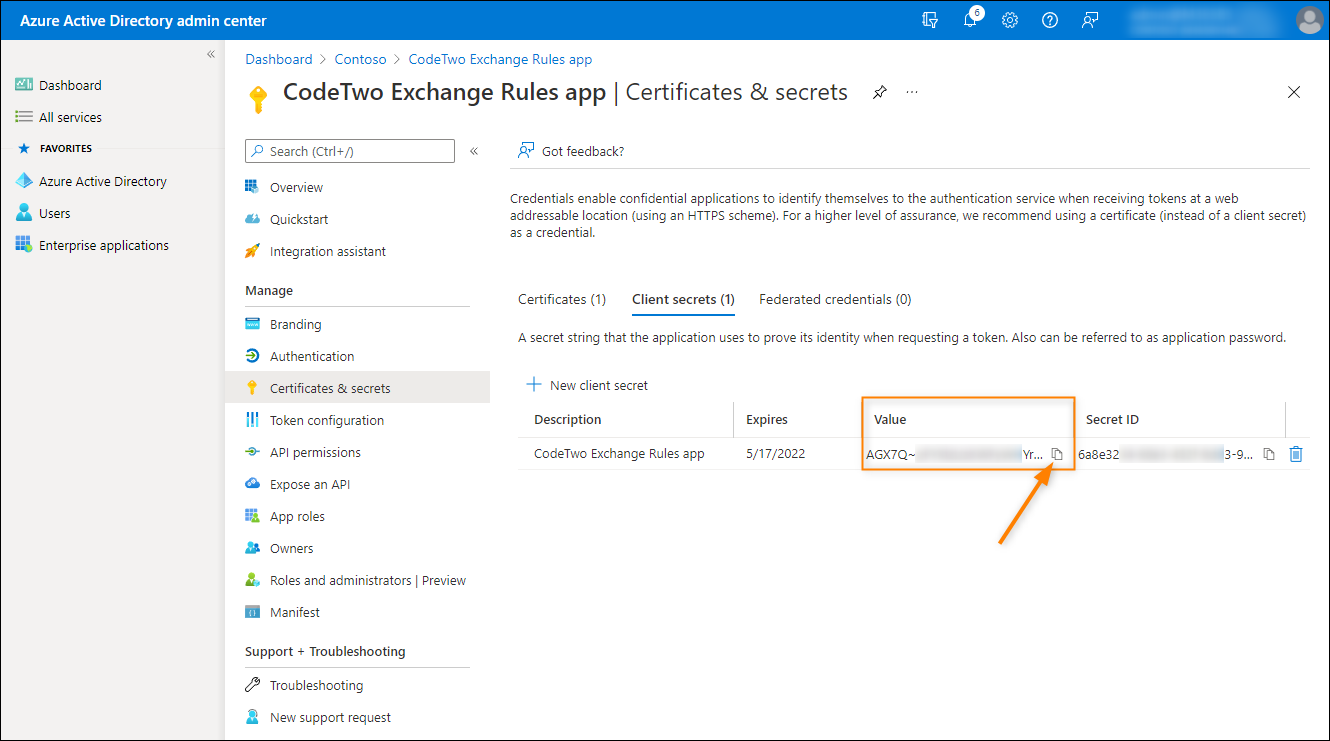Copy the Secret ID
1330x741 pixels.
coord(1269,454)
